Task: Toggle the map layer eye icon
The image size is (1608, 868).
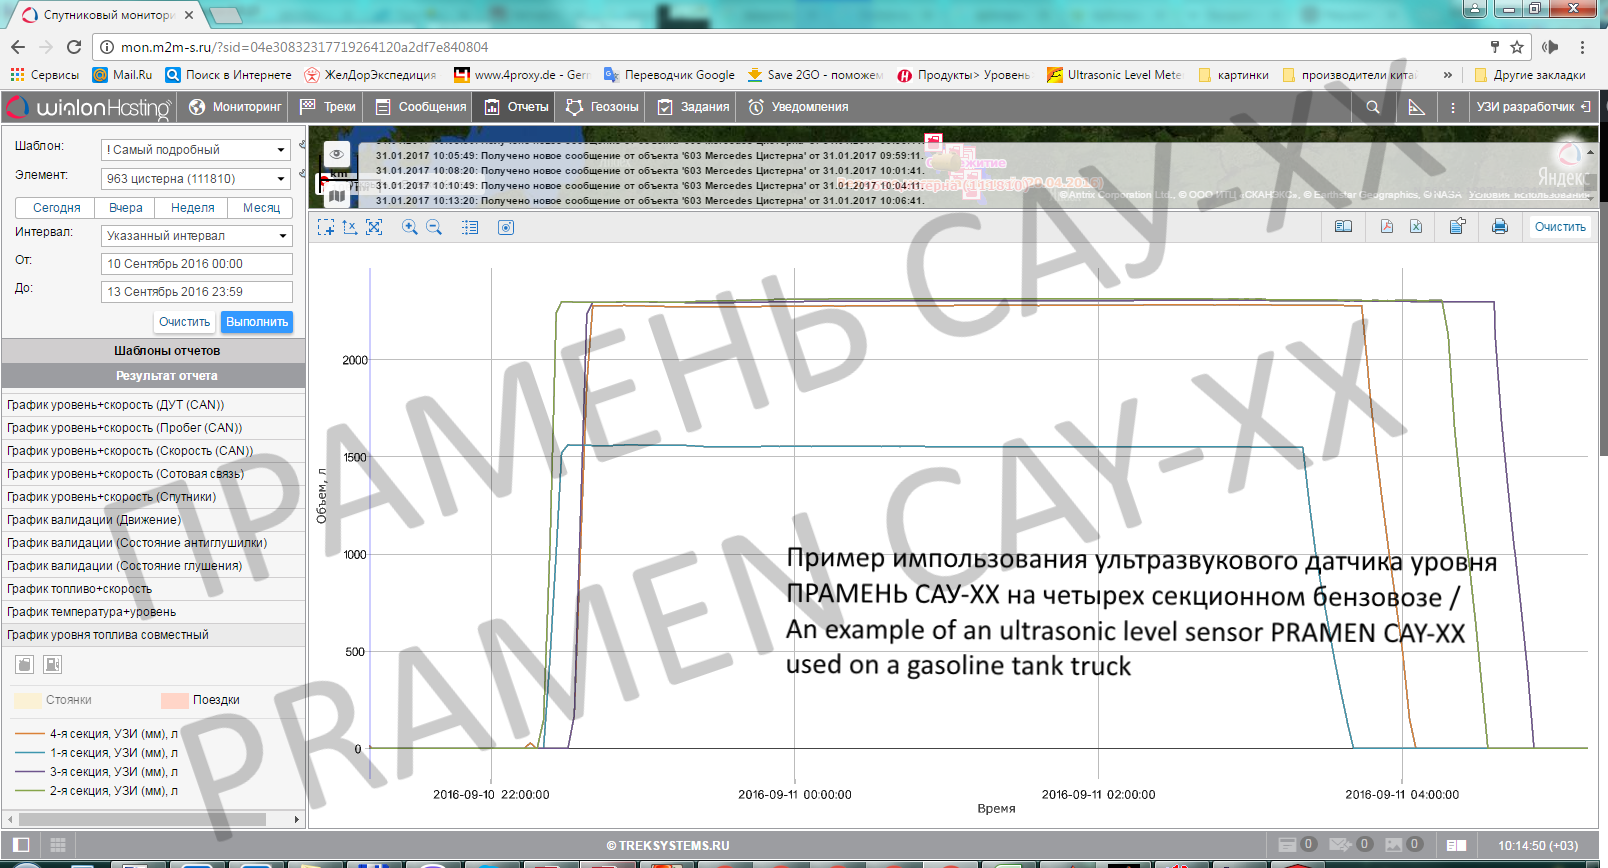Action: (x=337, y=154)
